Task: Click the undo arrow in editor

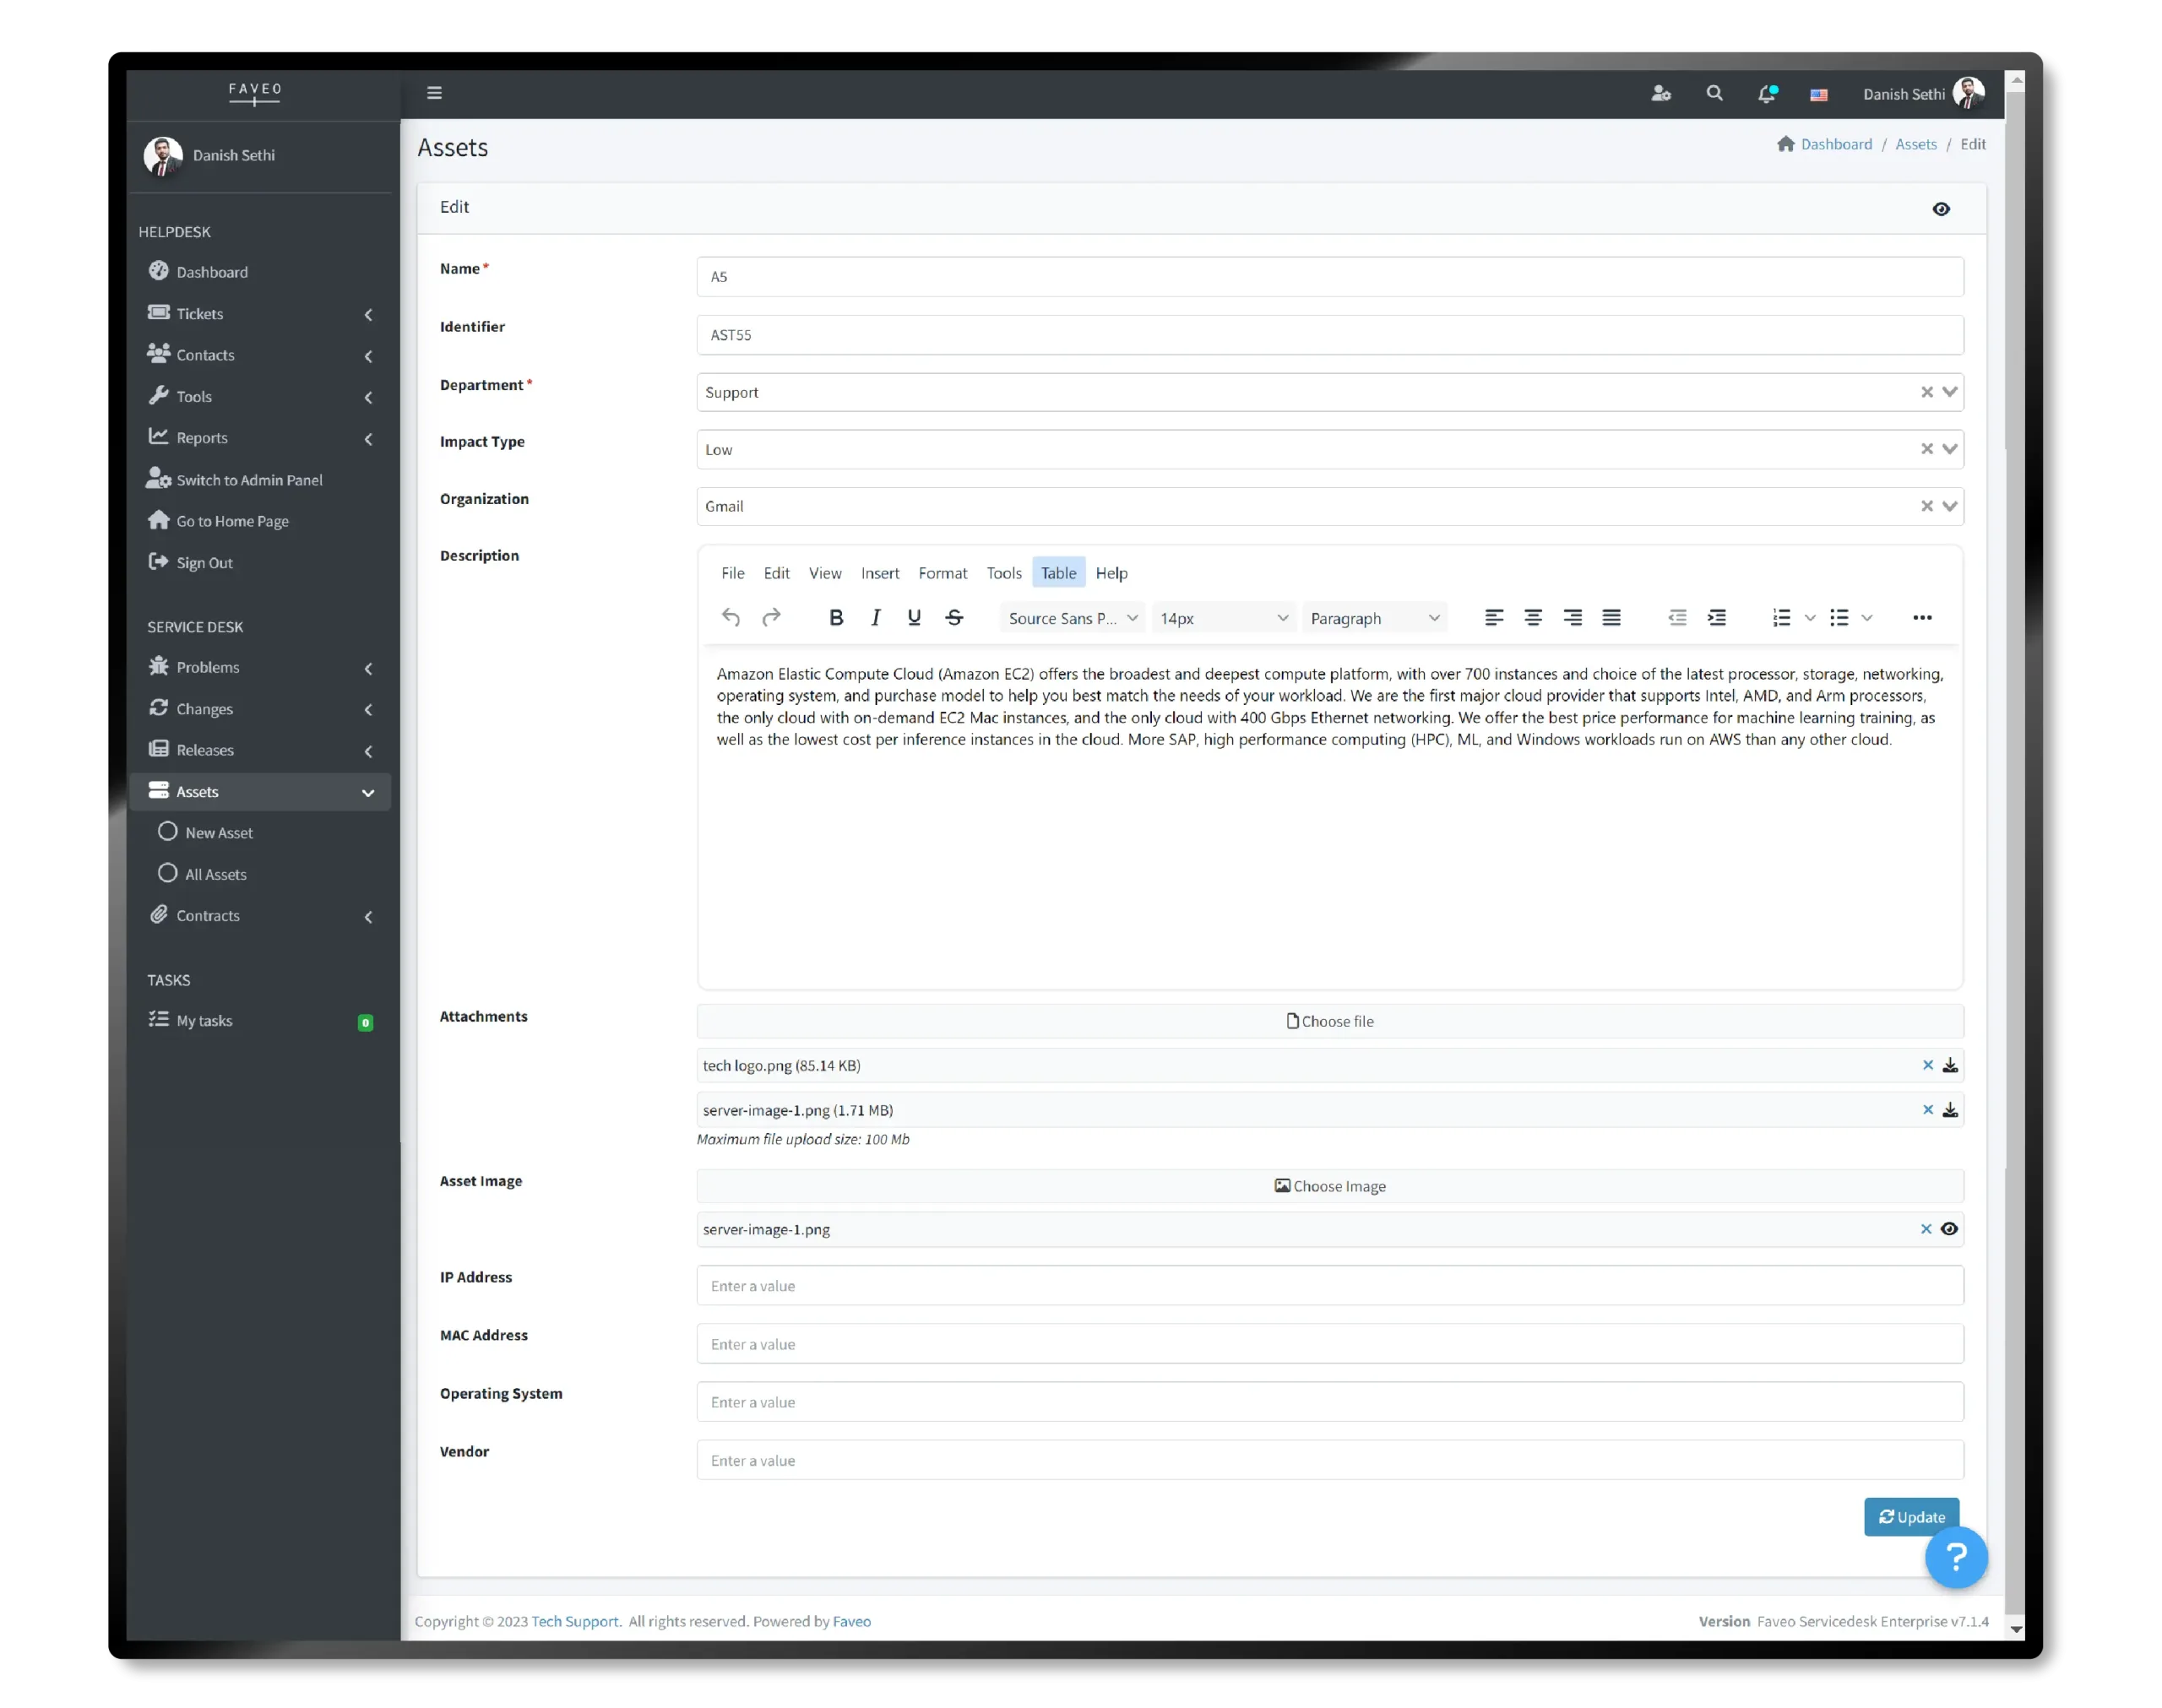Action: pos(731,618)
